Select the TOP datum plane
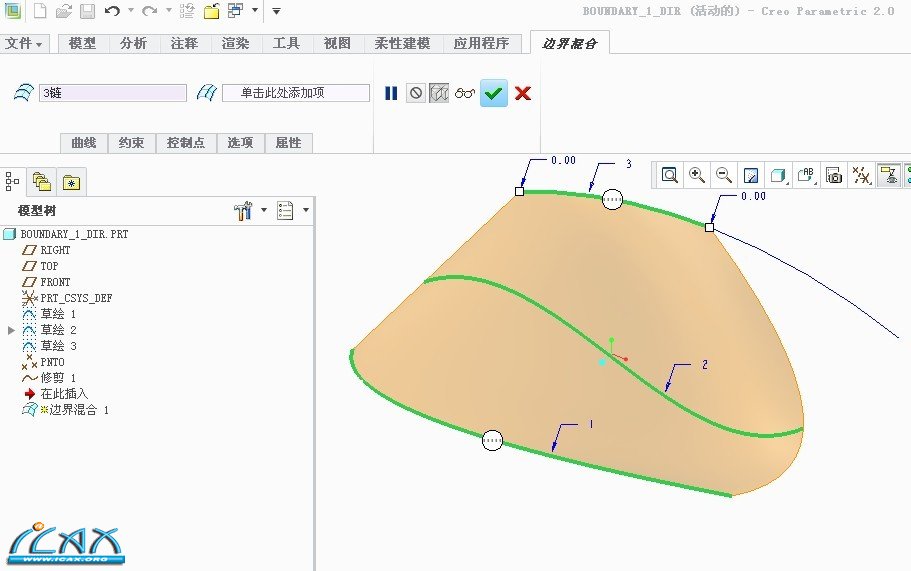Screen dimensions: 911x571 tap(49, 266)
